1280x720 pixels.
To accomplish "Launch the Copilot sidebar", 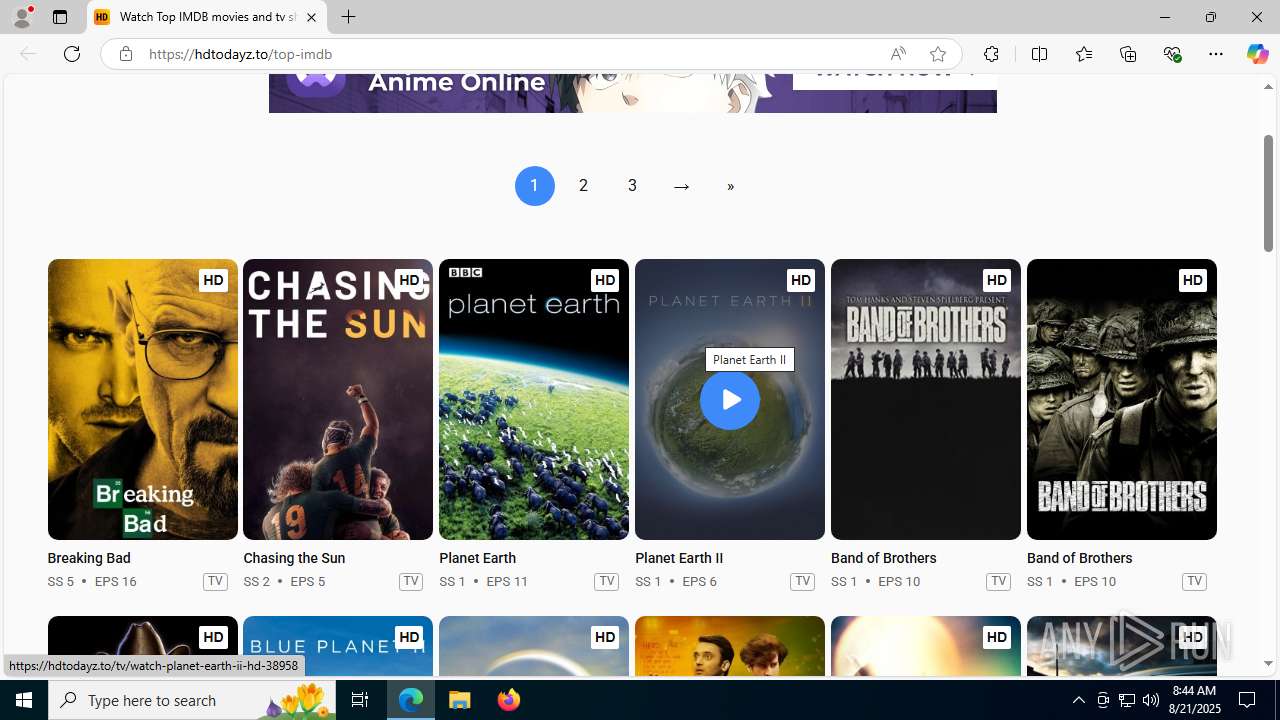I will [x=1257, y=54].
